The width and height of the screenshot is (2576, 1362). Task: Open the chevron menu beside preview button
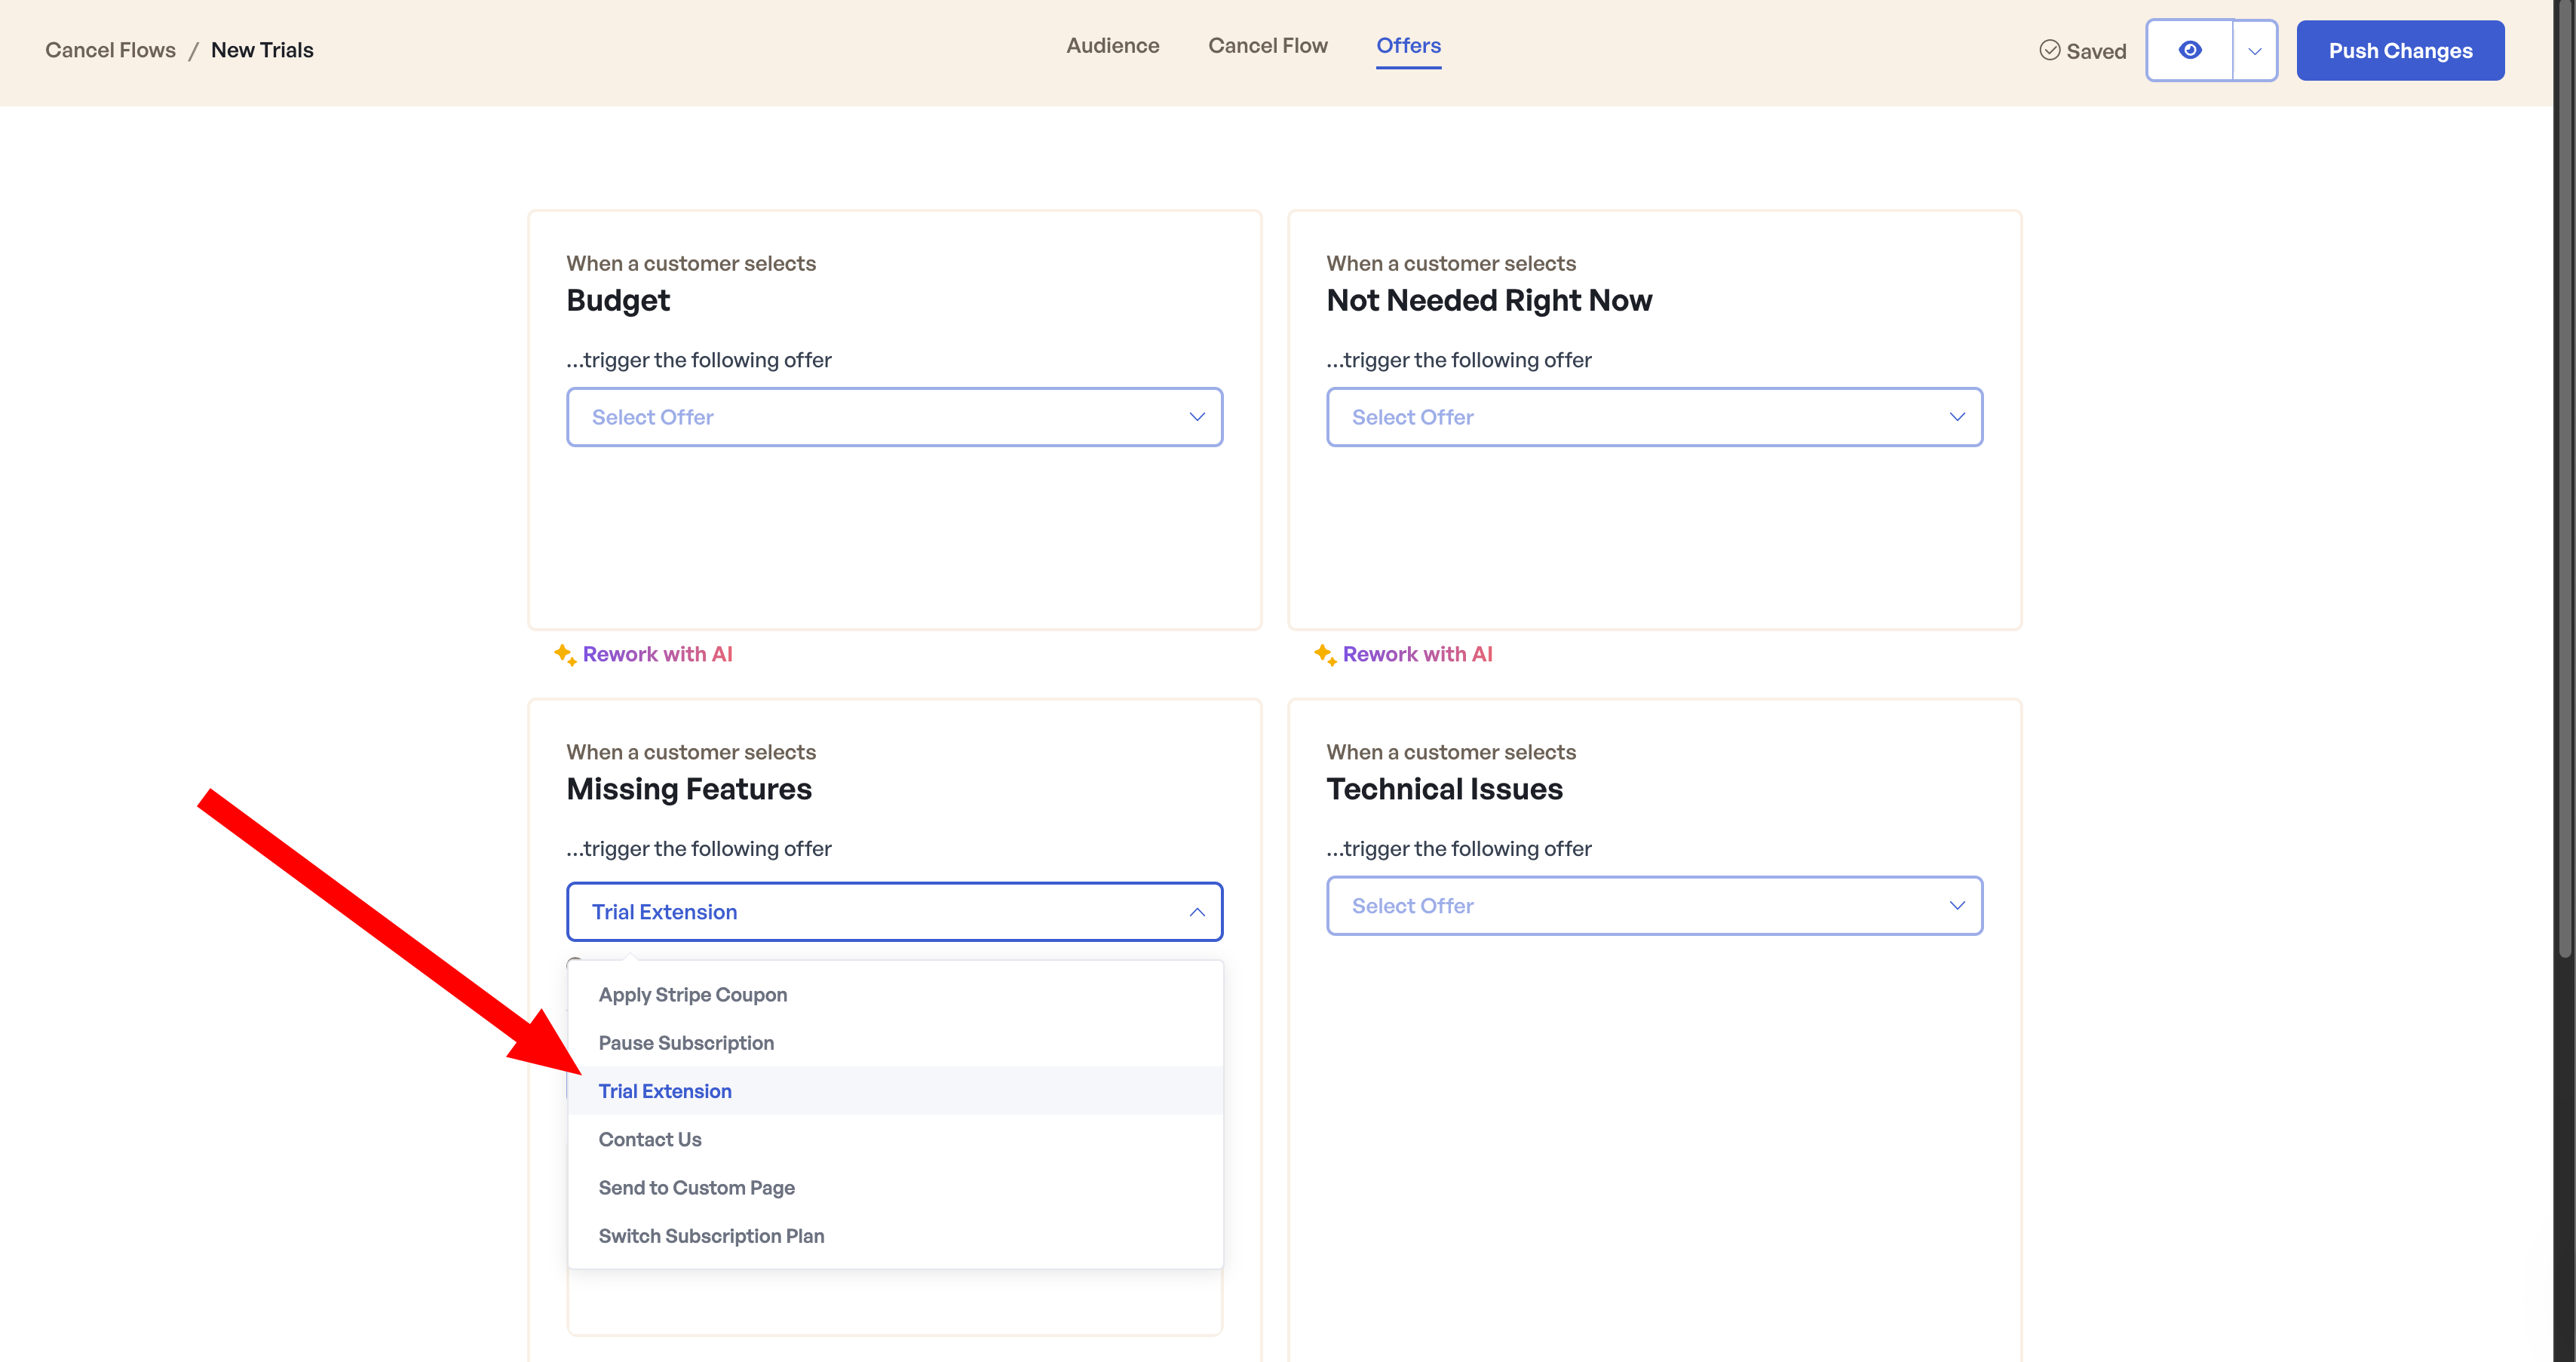[x=2254, y=51]
